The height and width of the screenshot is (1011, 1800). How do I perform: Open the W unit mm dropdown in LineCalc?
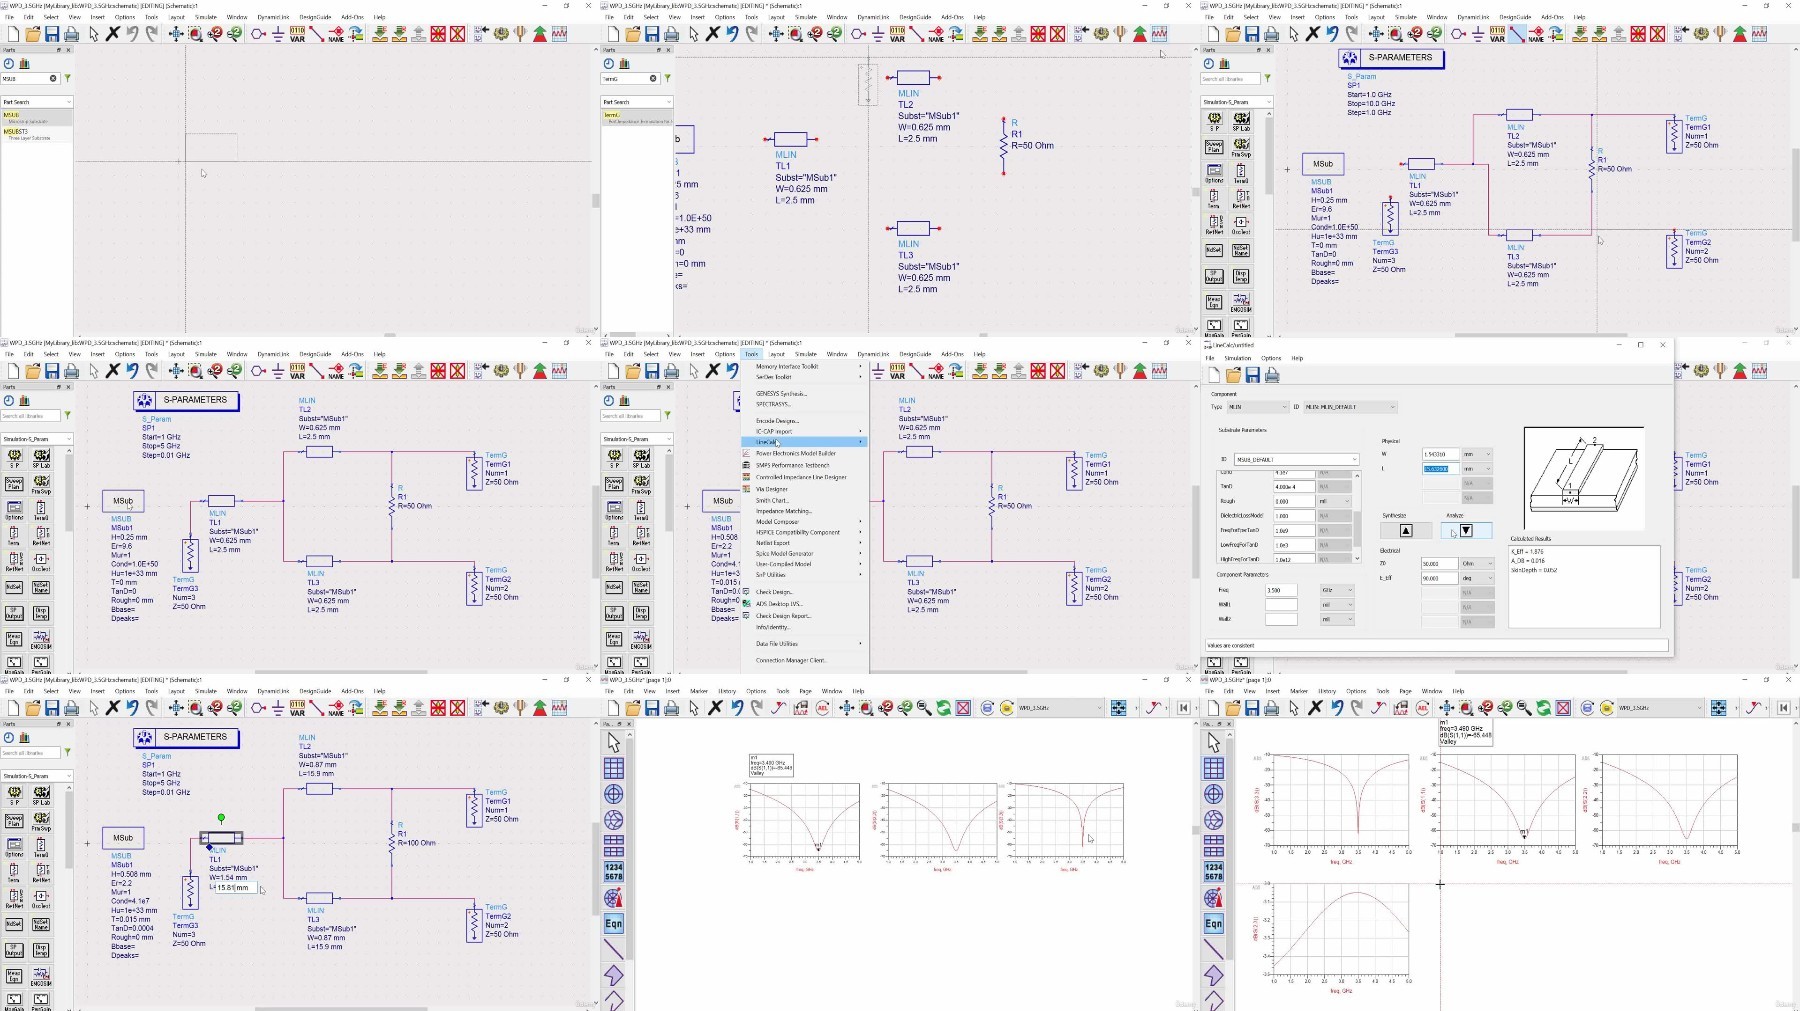pyautogui.click(x=1477, y=454)
